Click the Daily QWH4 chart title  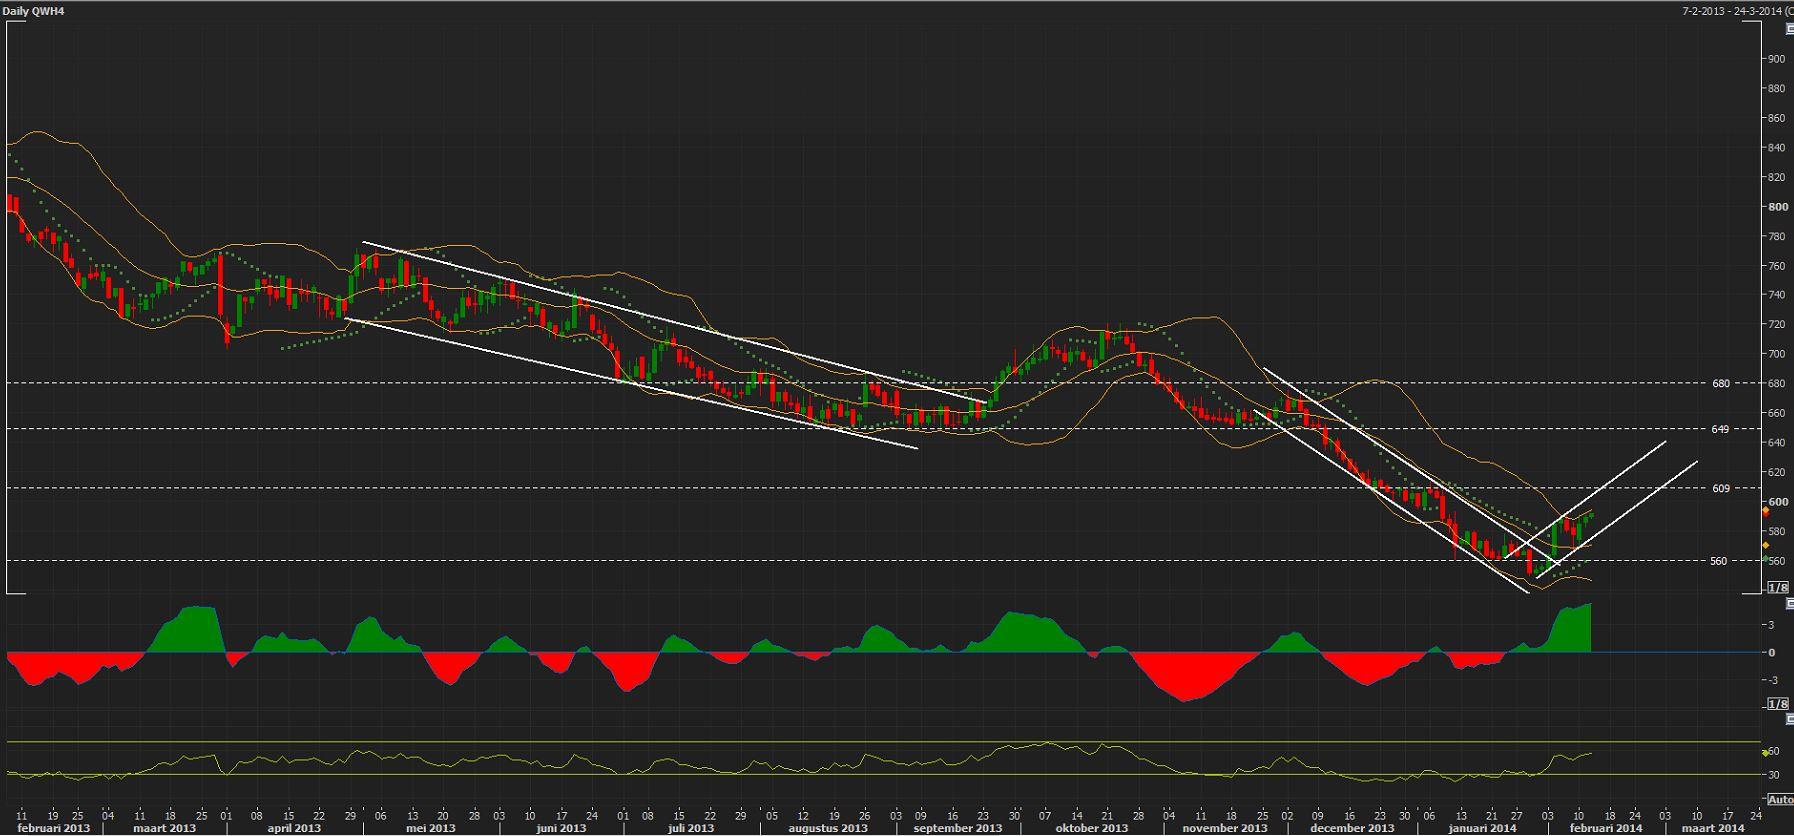coord(33,11)
